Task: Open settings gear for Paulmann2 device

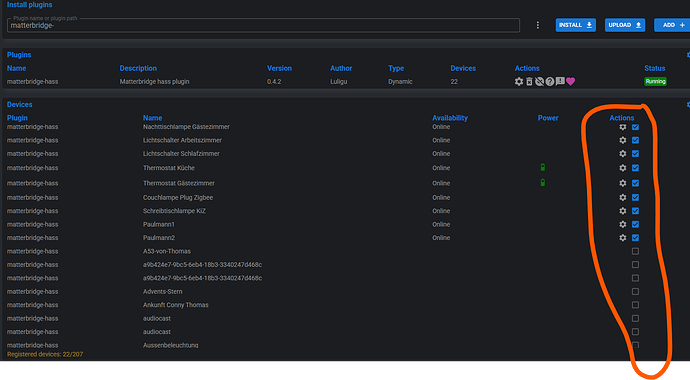Action: (623, 238)
